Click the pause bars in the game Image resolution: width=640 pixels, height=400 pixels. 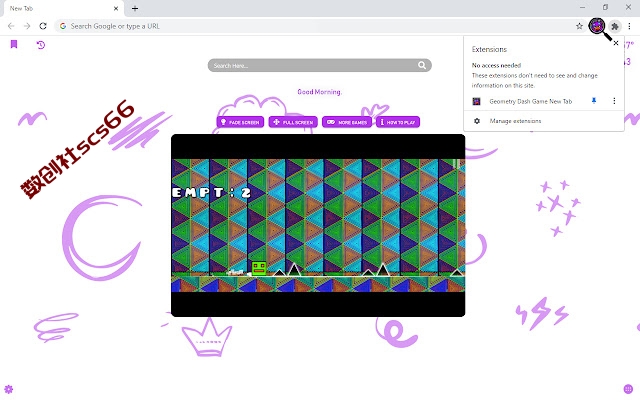[x=456, y=164]
